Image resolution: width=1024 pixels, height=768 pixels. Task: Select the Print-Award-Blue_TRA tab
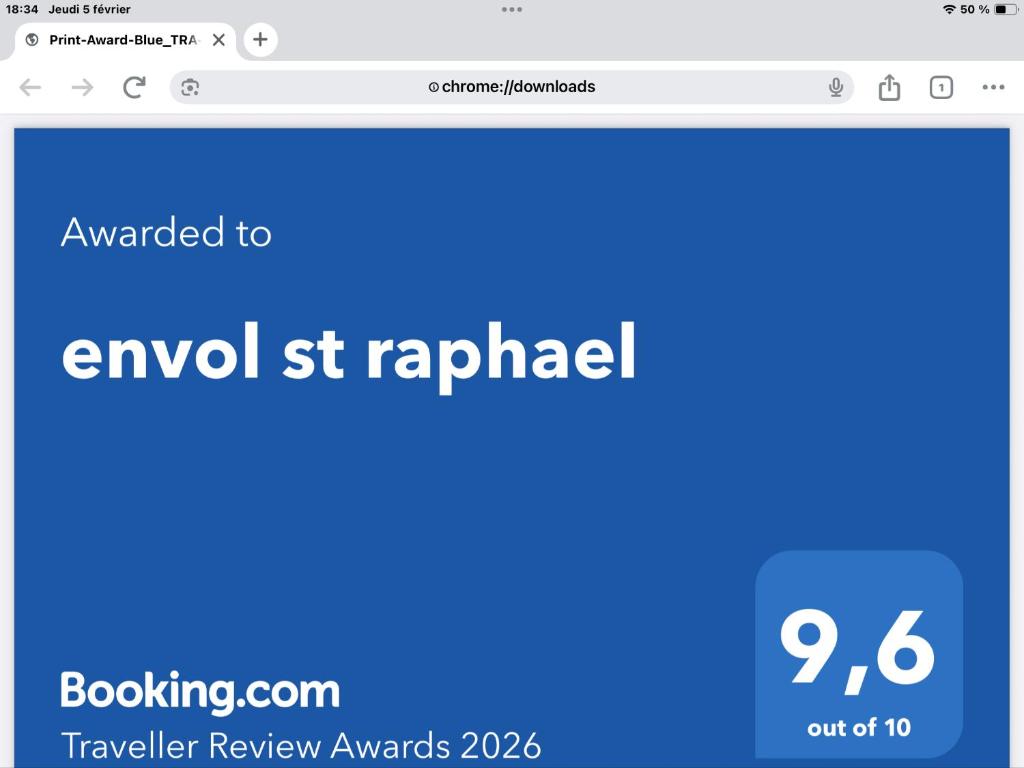(x=125, y=40)
